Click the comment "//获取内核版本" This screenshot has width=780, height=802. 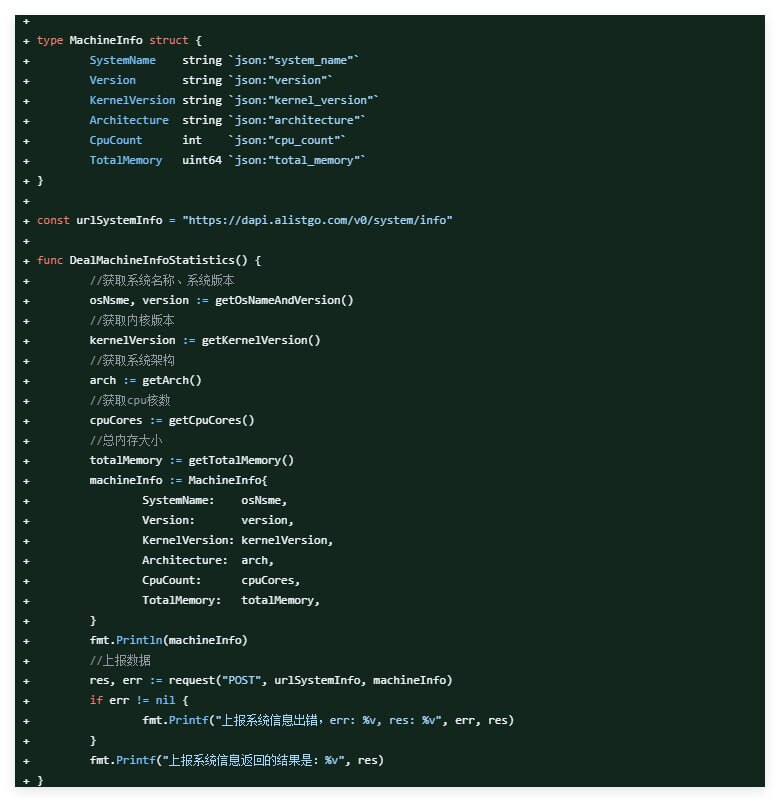132,320
